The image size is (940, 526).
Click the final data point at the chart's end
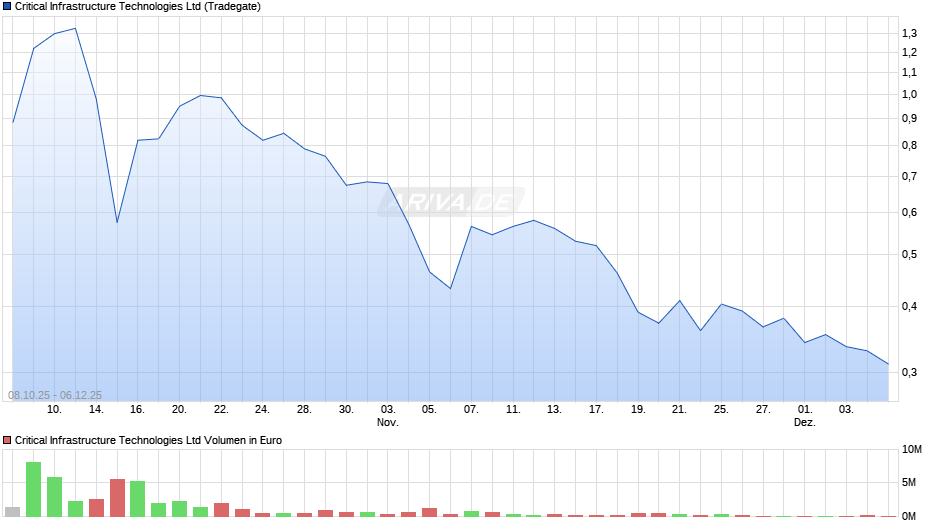(888, 364)
